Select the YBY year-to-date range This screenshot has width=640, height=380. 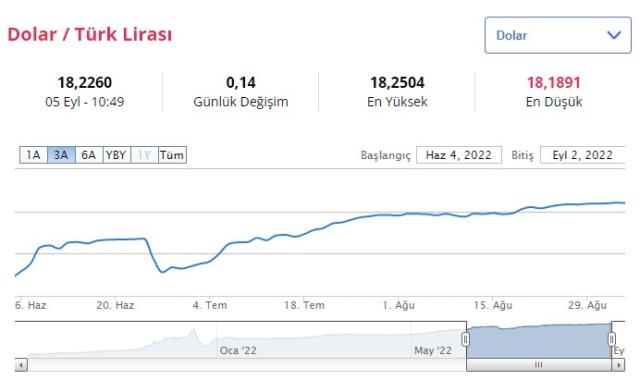point(117,155)
